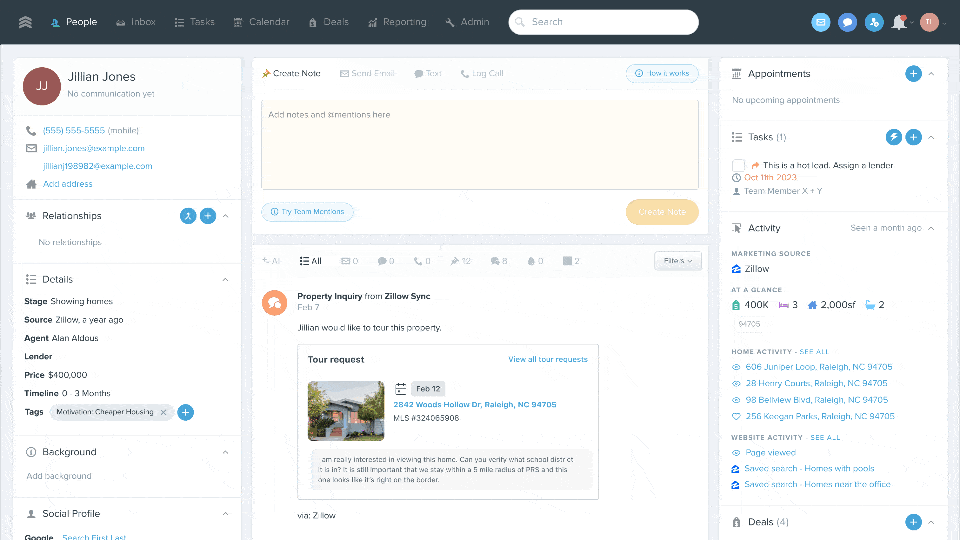Click the add person icon in header
Image resolution: width=960 pixels, height=540 pixels.
[x=874, y=22]
